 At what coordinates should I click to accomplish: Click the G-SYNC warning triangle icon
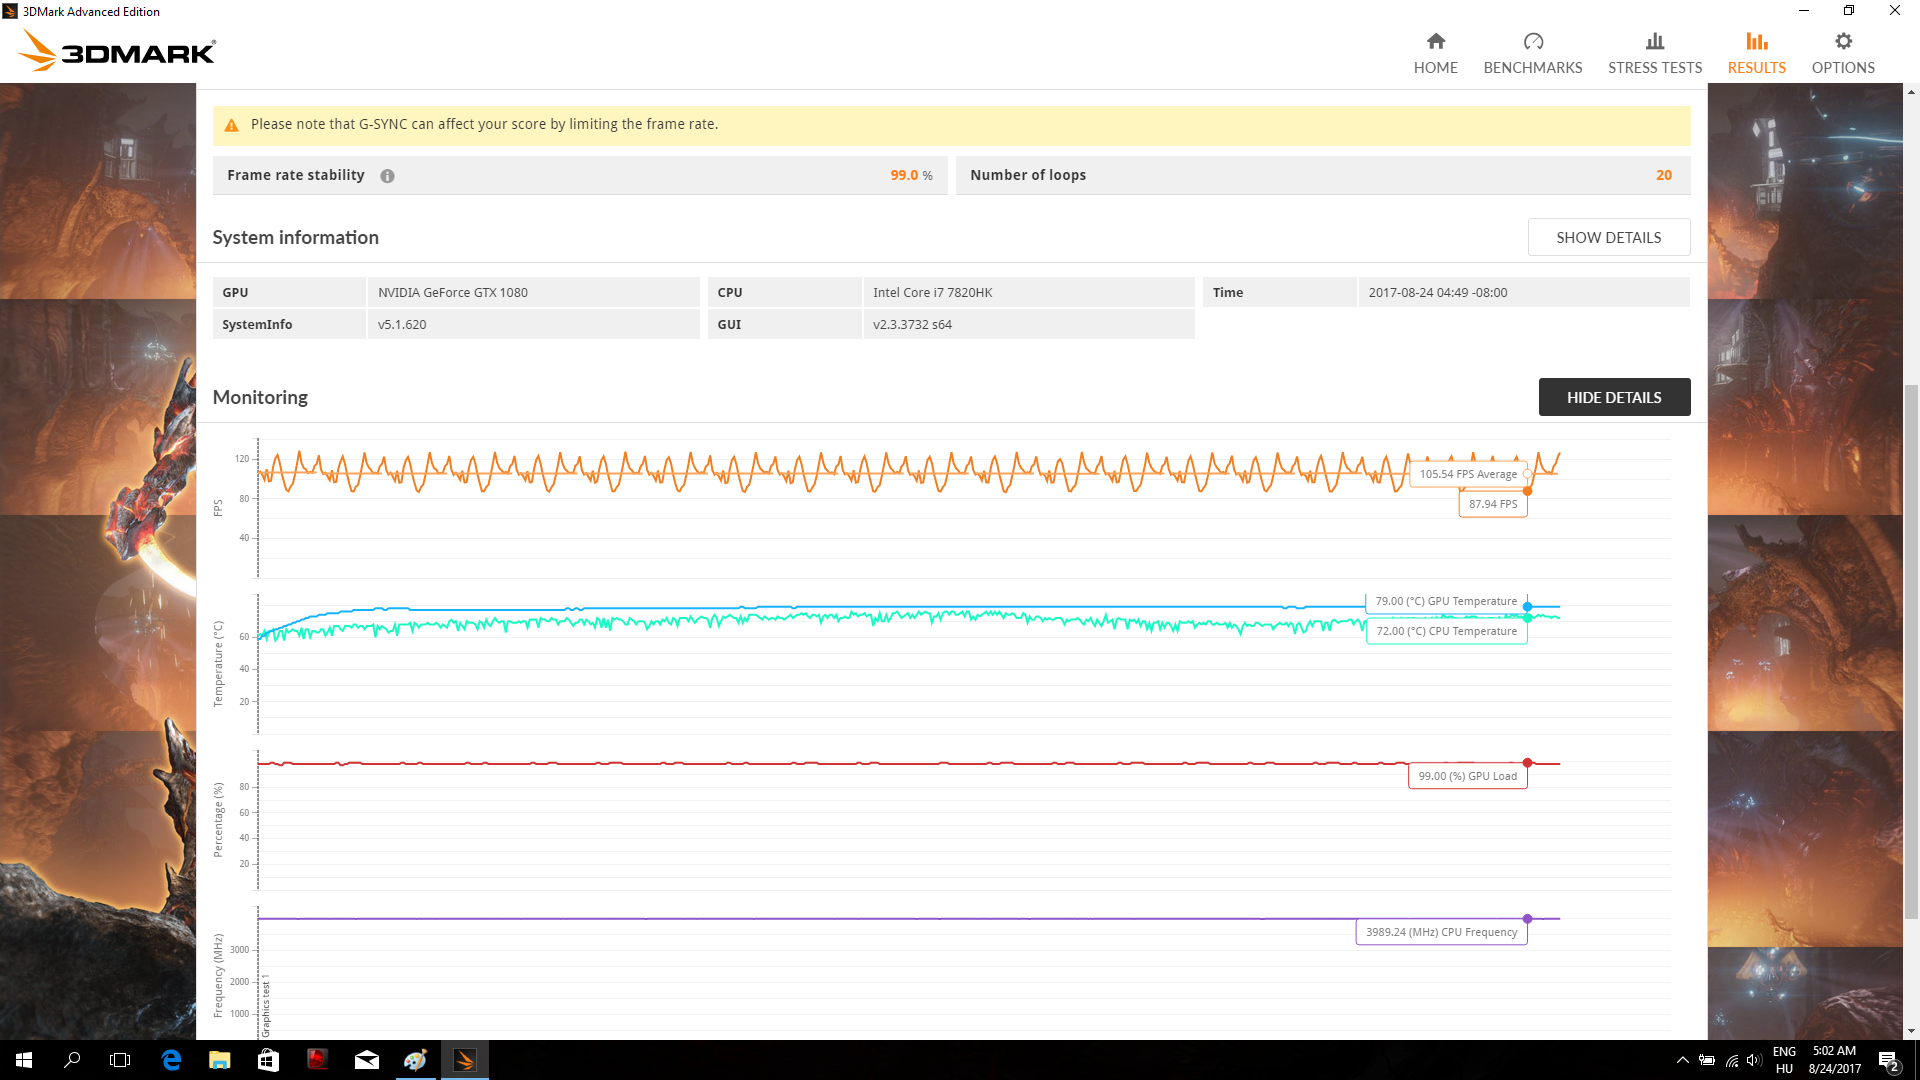pyautogui.click(x=231, y=125)
